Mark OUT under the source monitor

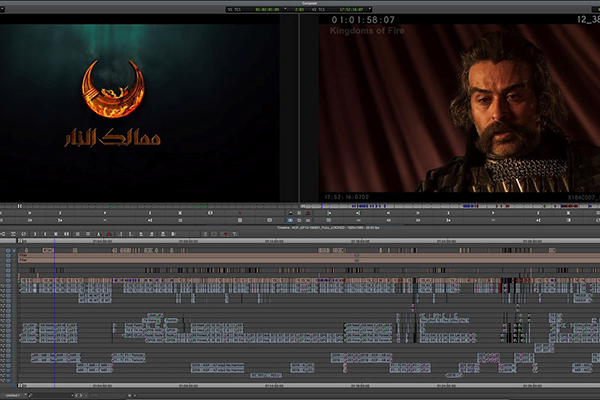click(x=150, y=213)
